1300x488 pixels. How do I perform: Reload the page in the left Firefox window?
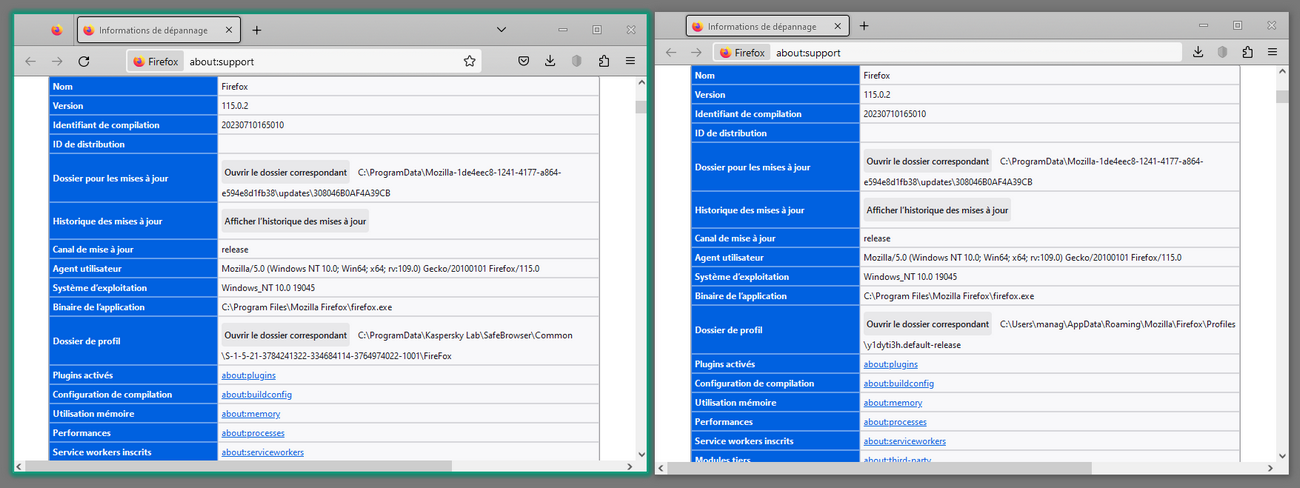point(84,61)
